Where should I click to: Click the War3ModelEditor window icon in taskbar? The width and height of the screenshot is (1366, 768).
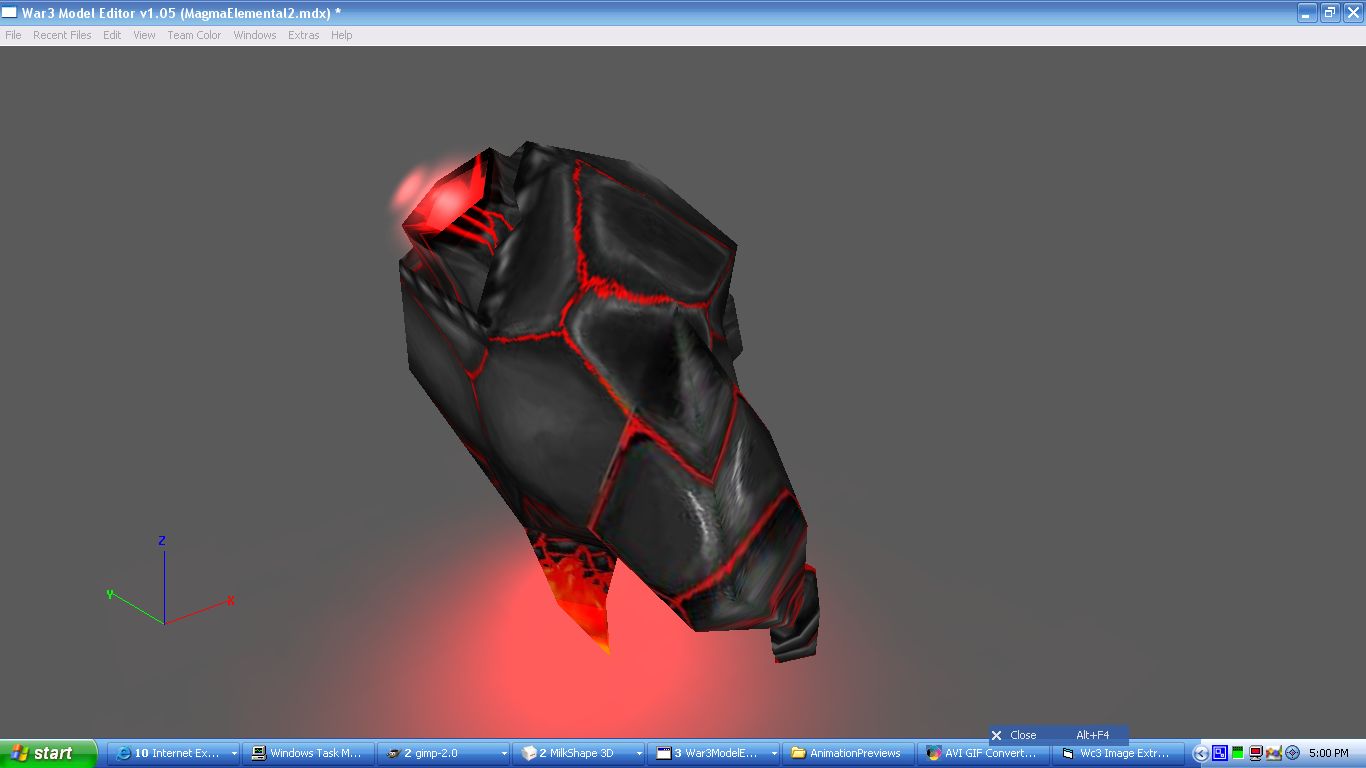663,753
